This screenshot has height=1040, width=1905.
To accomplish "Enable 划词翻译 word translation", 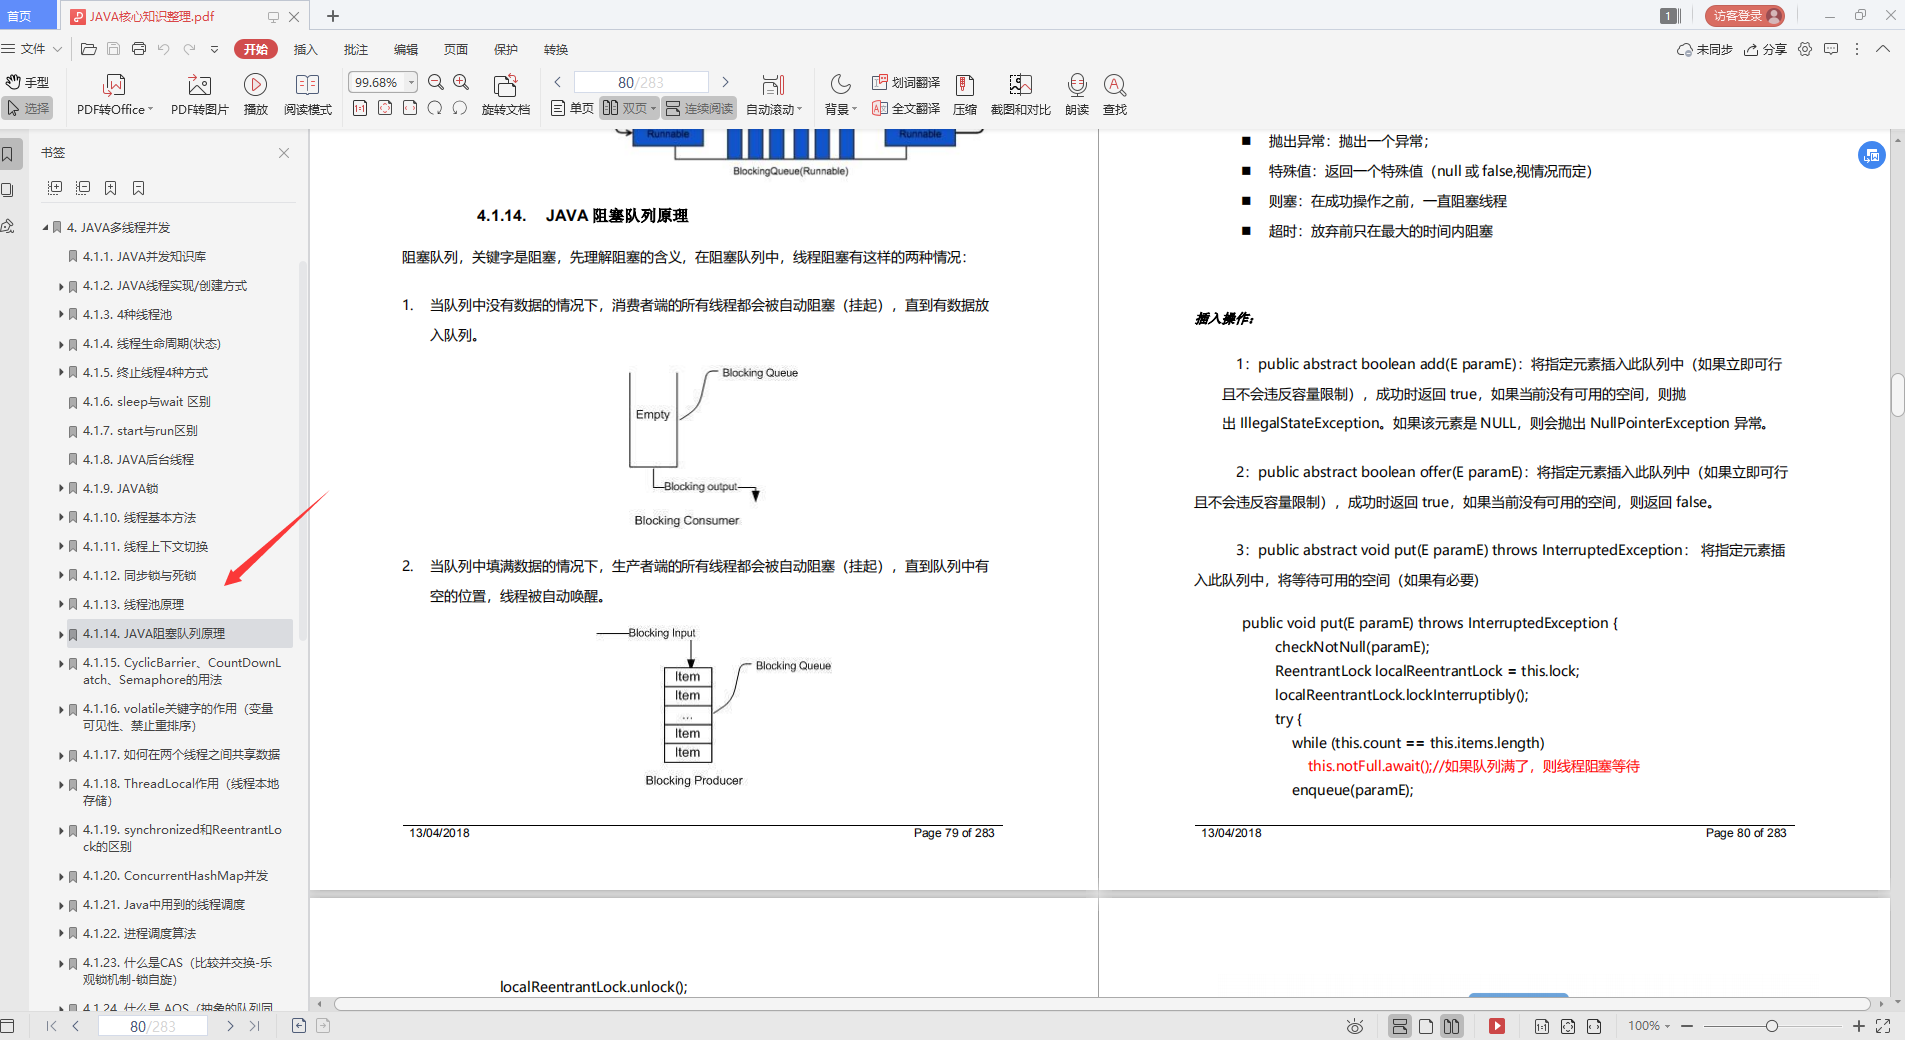I will coord(906,82).
